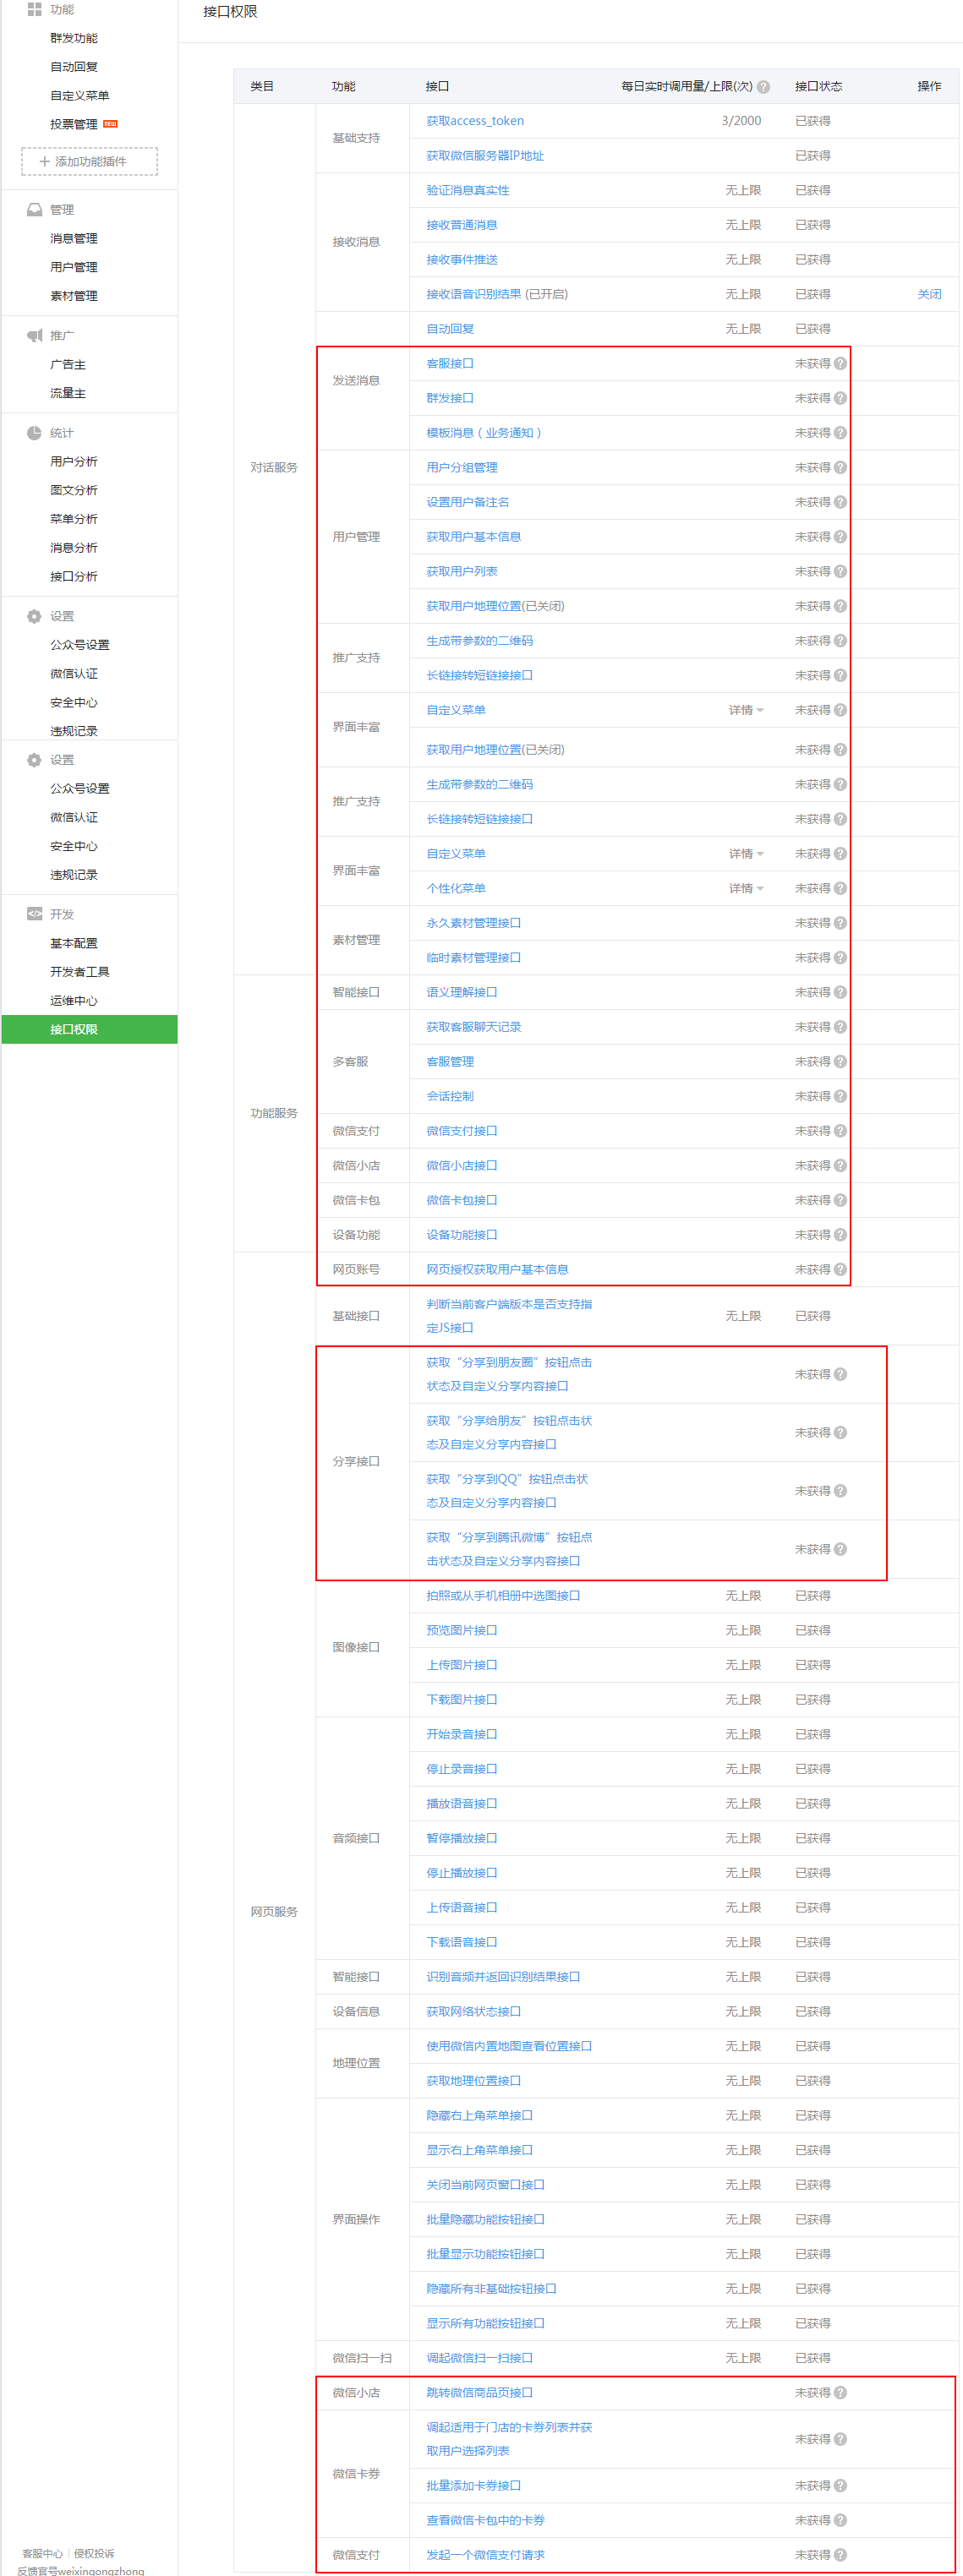Select 接口权限 in the sidebar menu

74,1029
